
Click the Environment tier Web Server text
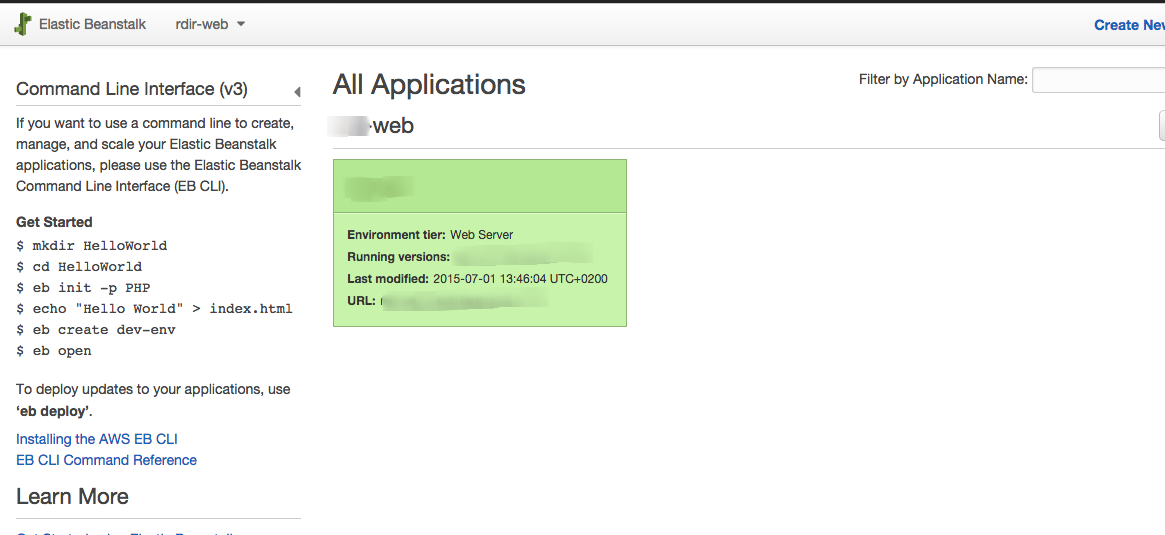[x=430, y=235]
